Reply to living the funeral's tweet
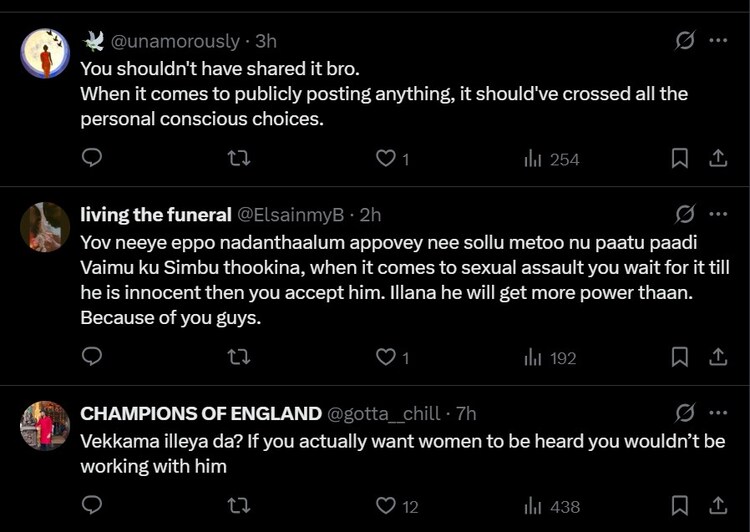Screen dimensions: 750x532 [92, 357]
